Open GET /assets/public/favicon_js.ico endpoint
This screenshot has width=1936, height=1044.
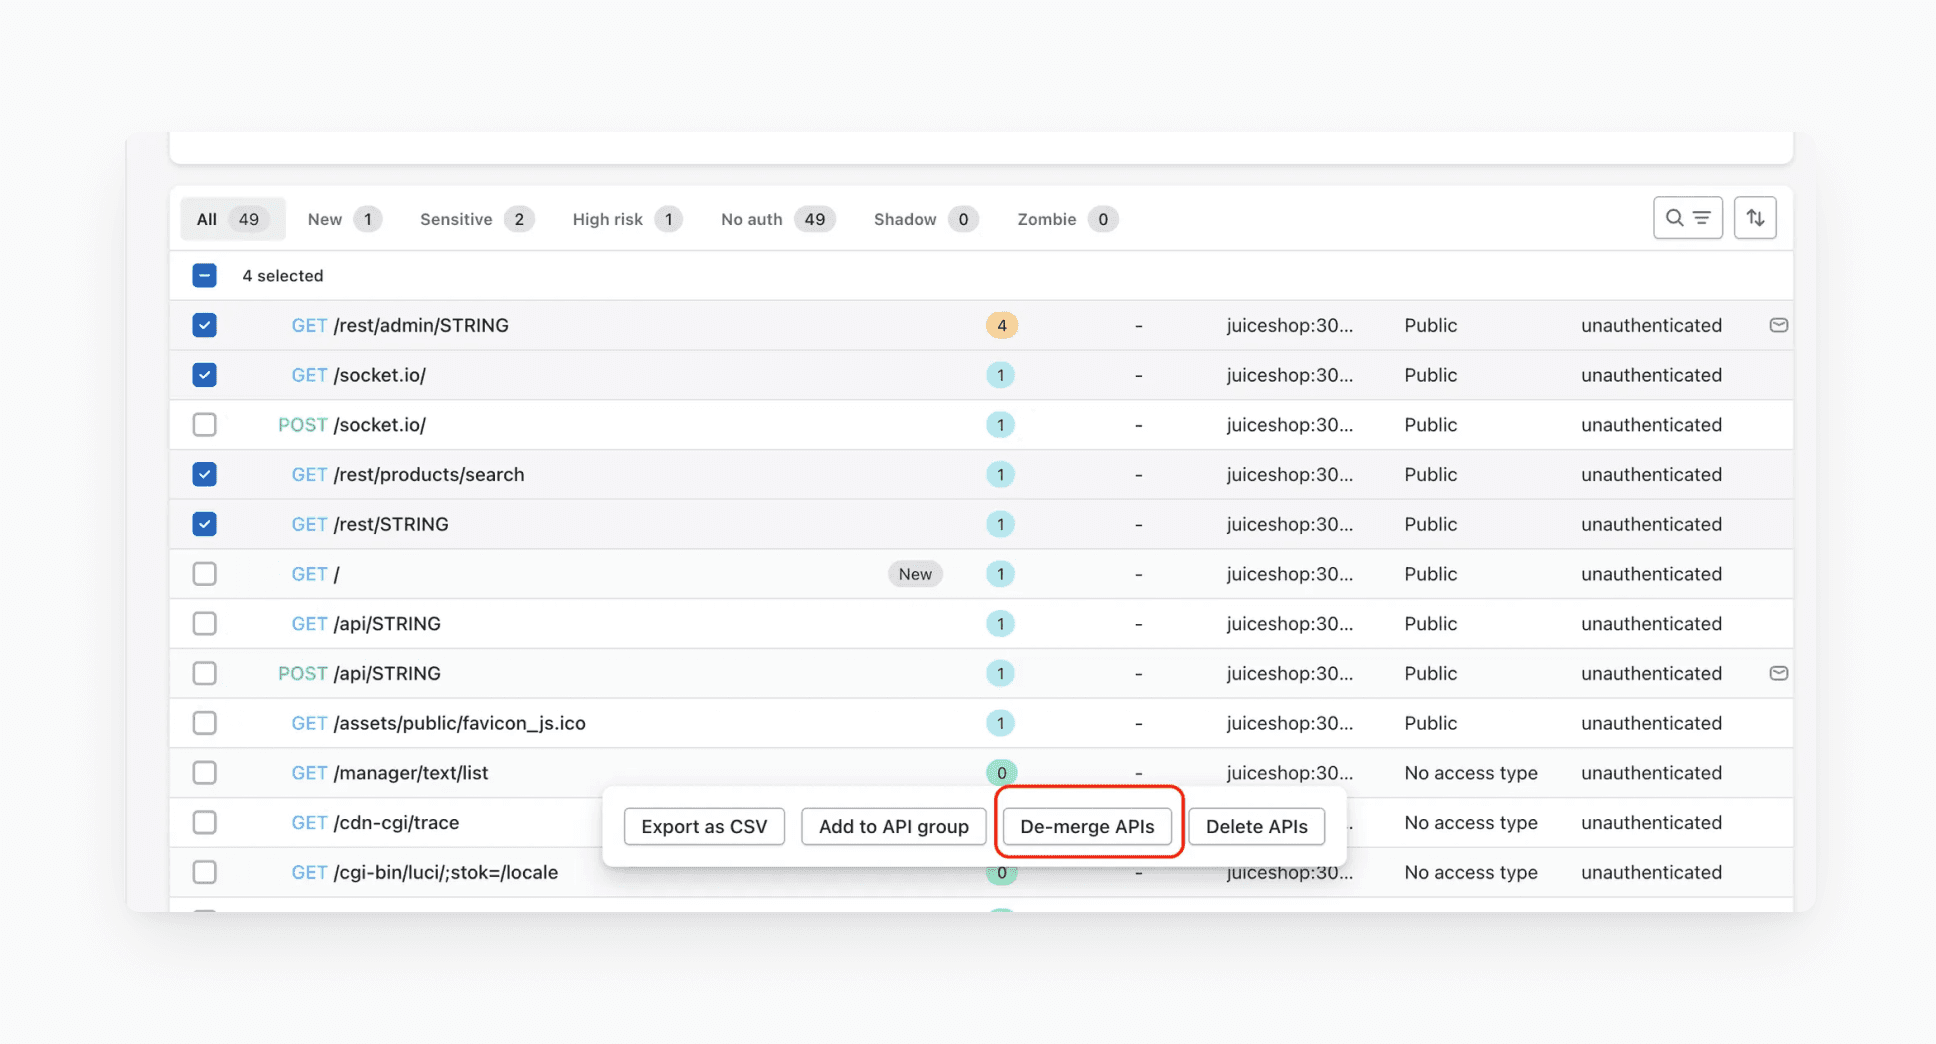[438, 723]
